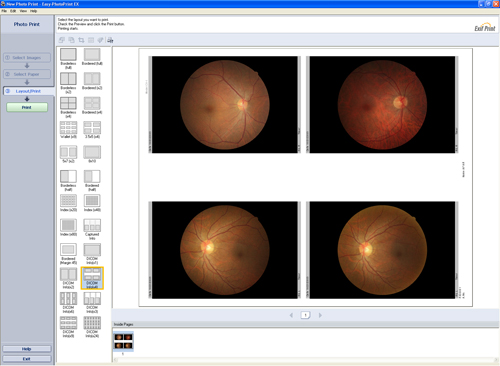Select the Captured Info layout
The width and height of the screenshot is (500, 366).
click(x=92, y=229)
